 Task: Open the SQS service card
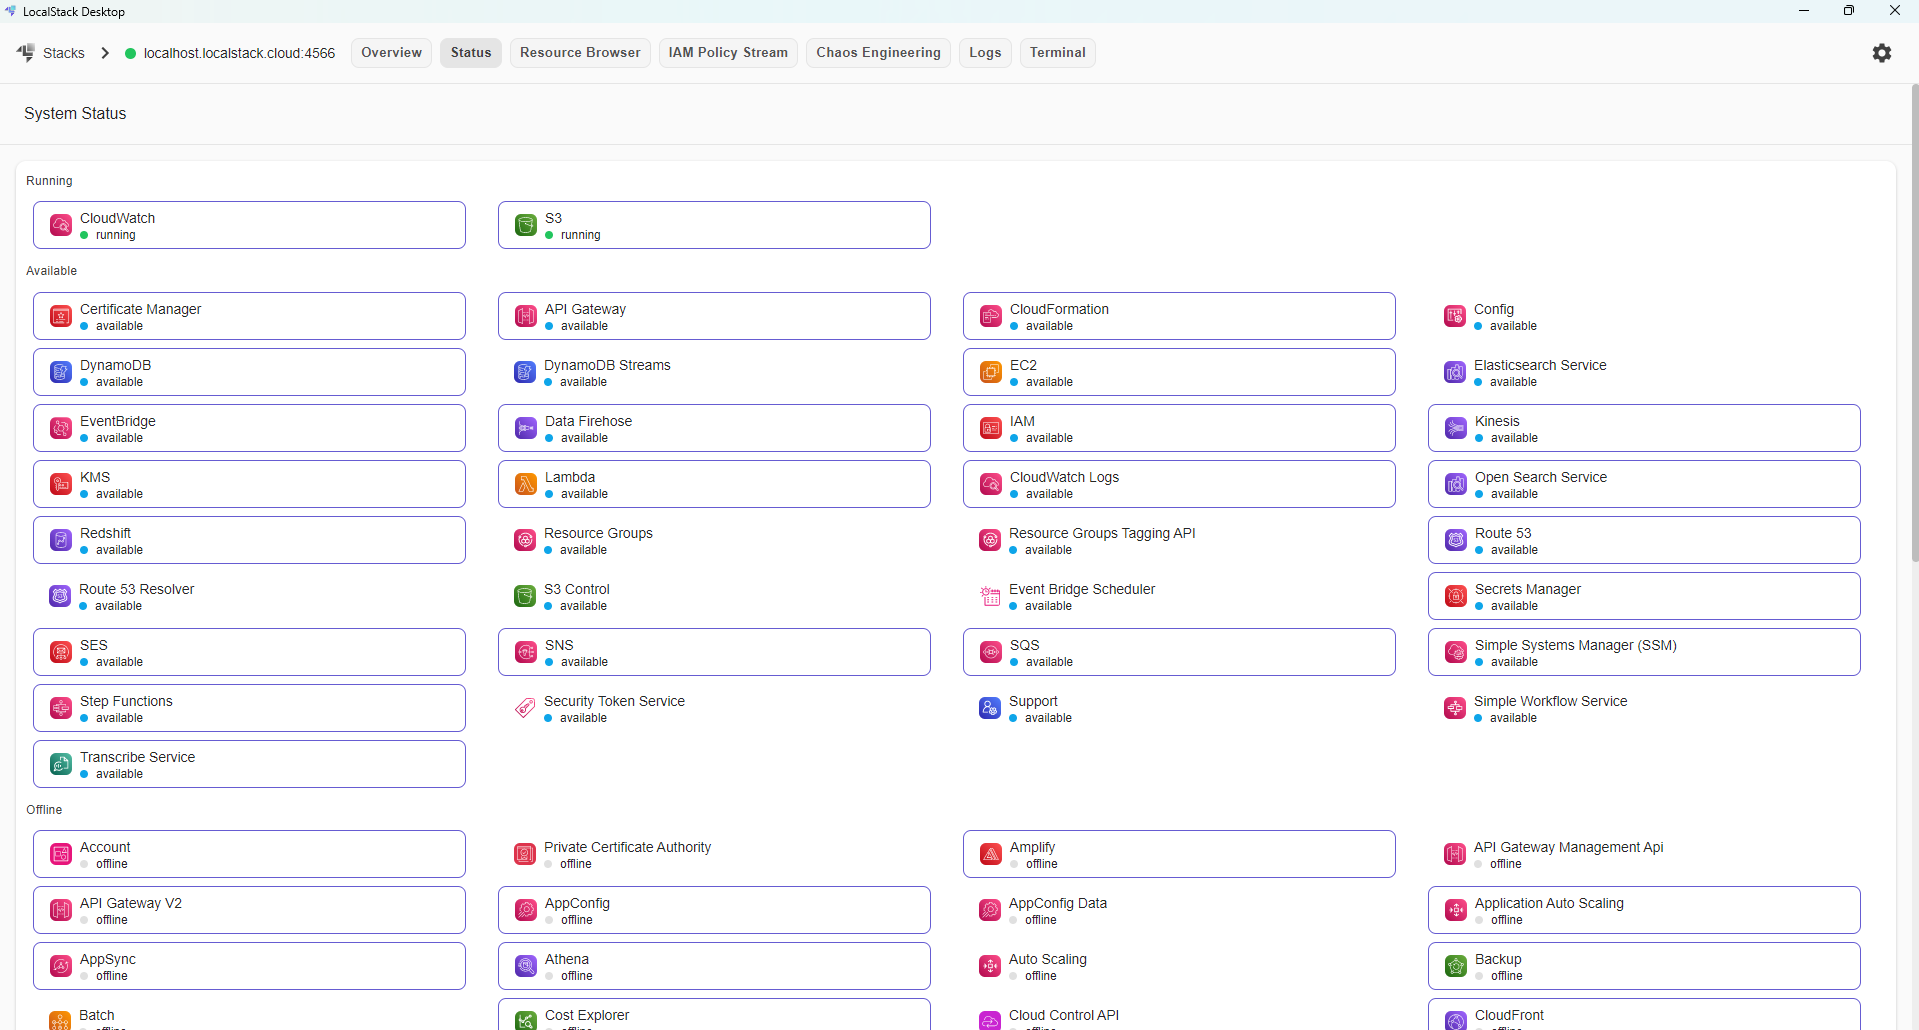coord(1179,652)
